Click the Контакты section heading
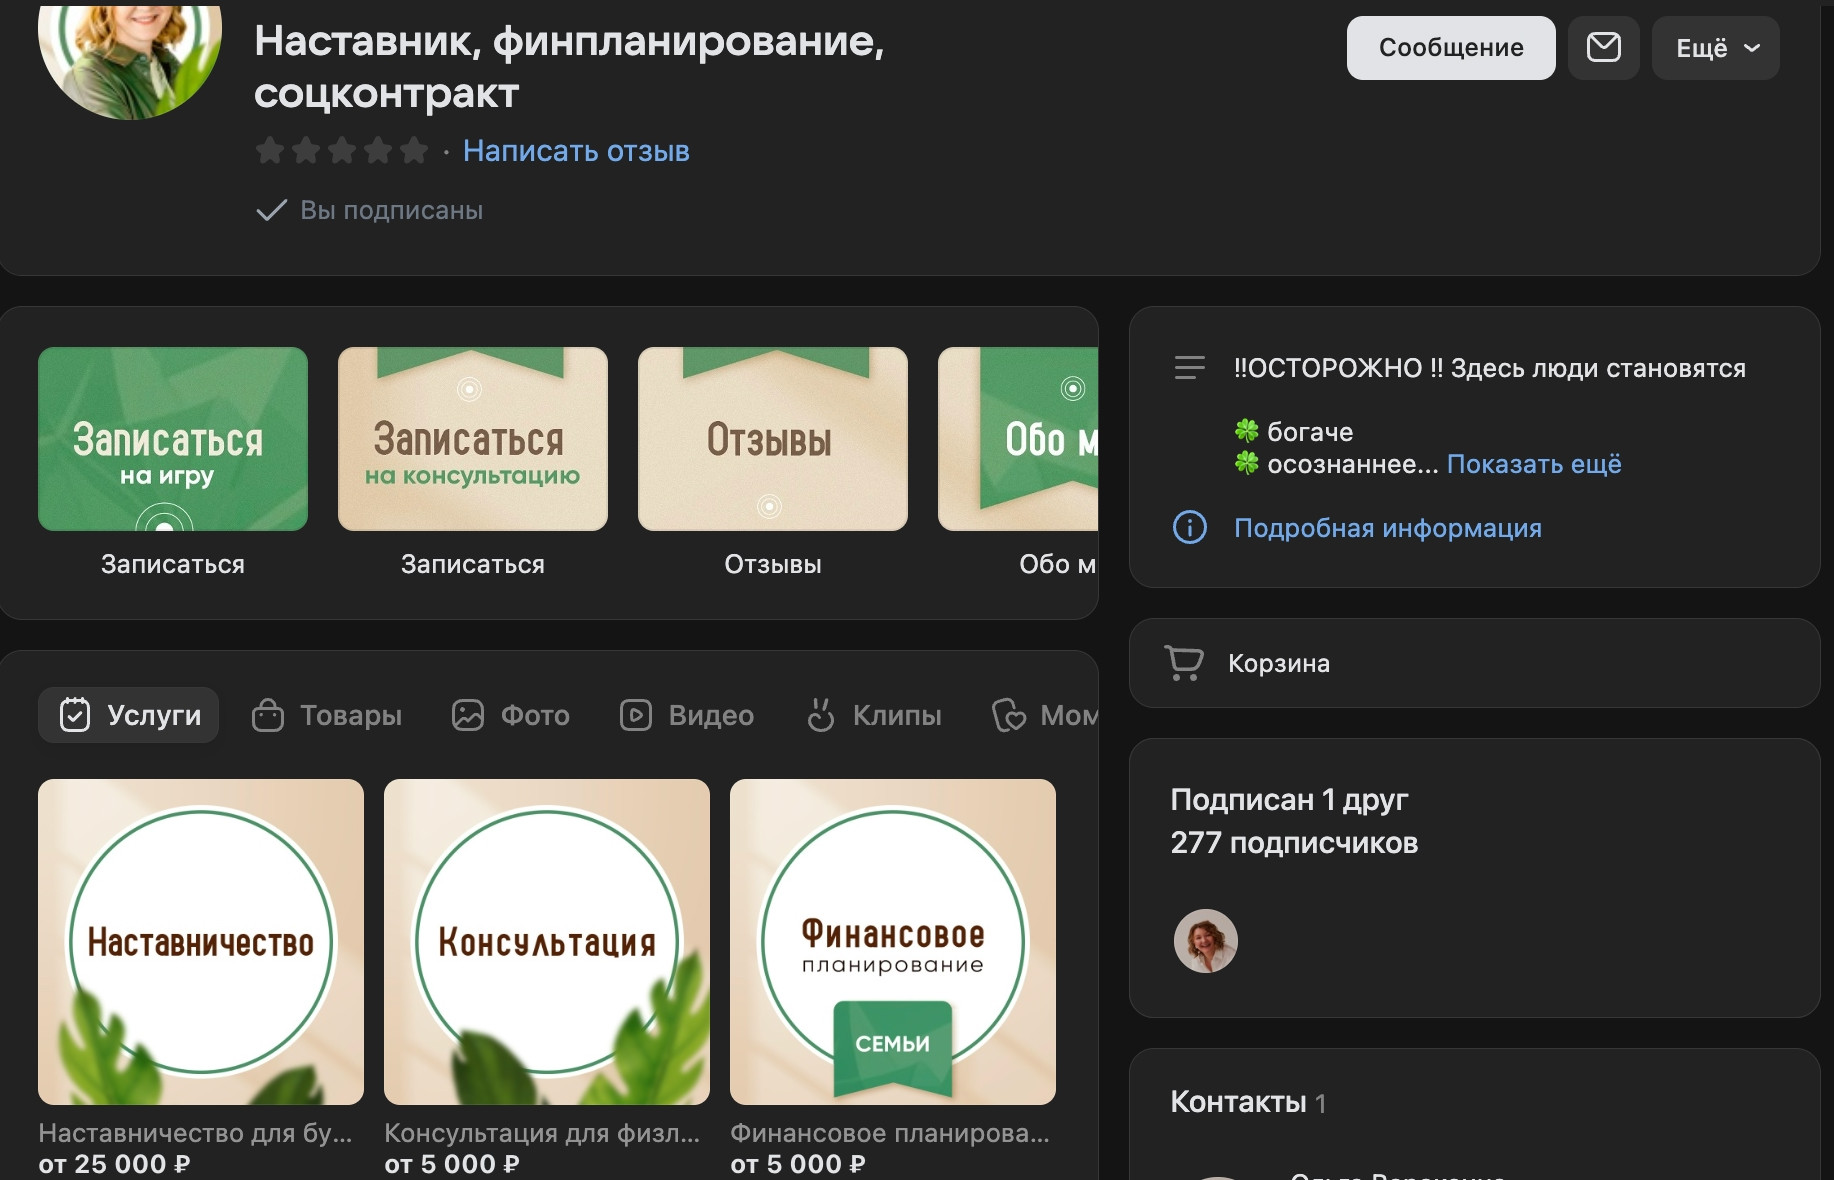Viewport: 1834px width, 1180px height. tap(1238, 1102)
